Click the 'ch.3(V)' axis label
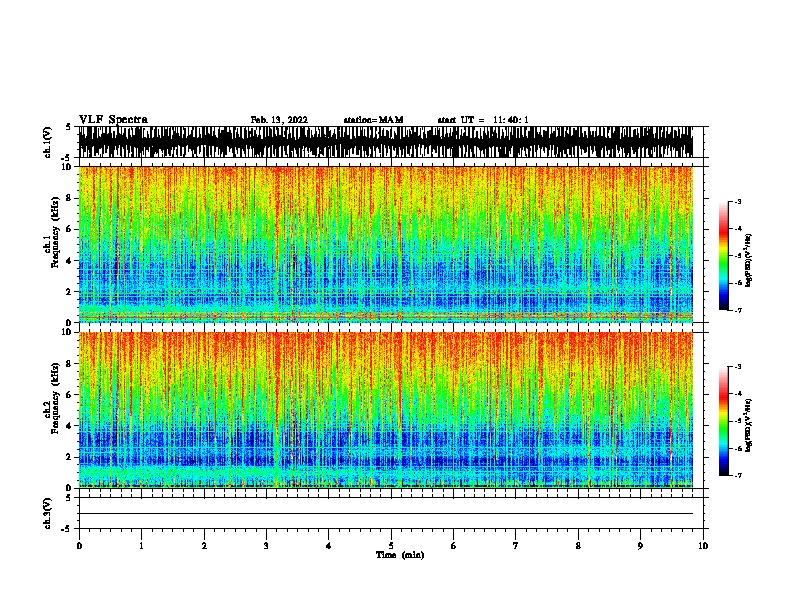 click(x=48, y=513)
